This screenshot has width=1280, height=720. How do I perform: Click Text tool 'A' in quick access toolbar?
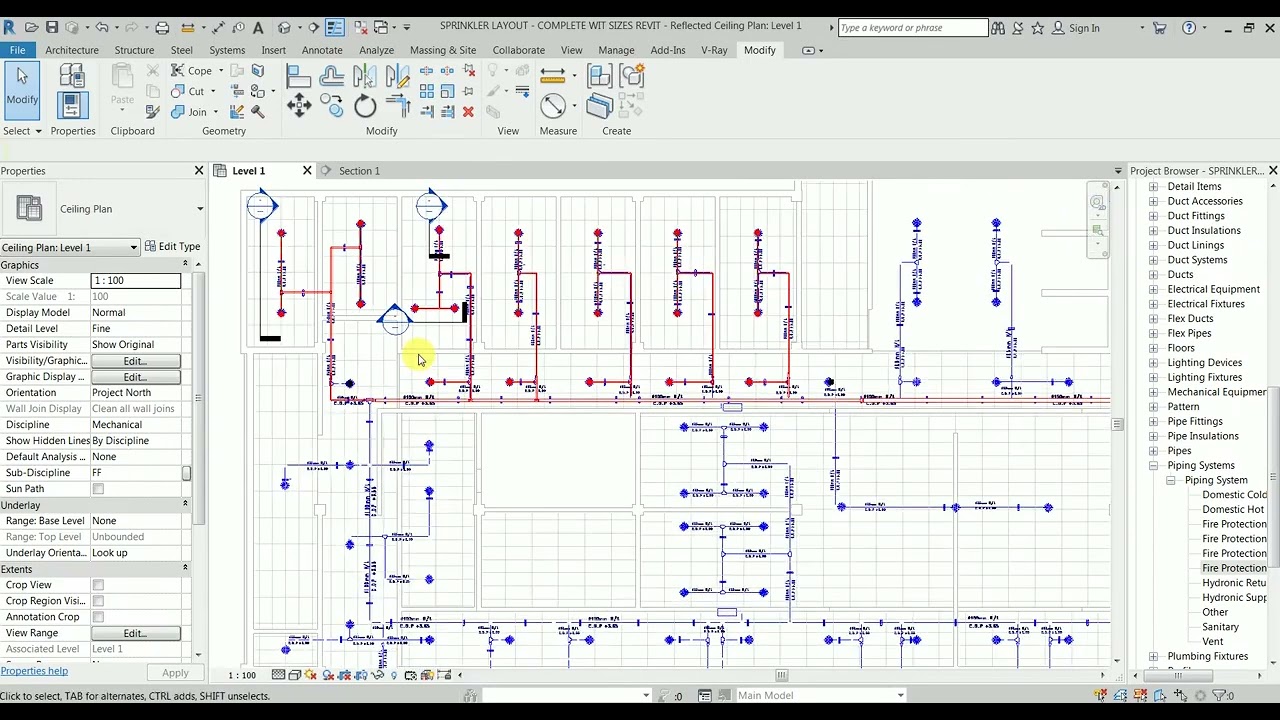click(x=258, y=27)
